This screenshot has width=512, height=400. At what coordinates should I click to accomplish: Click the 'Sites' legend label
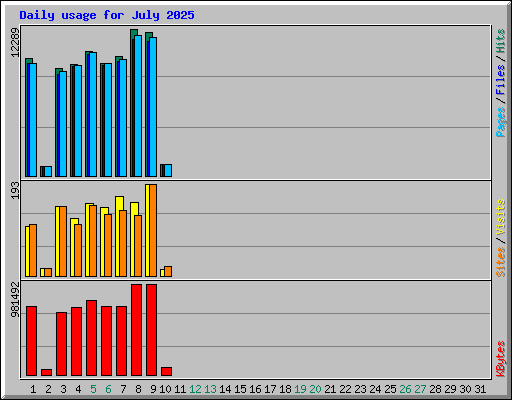click(501, 262)
